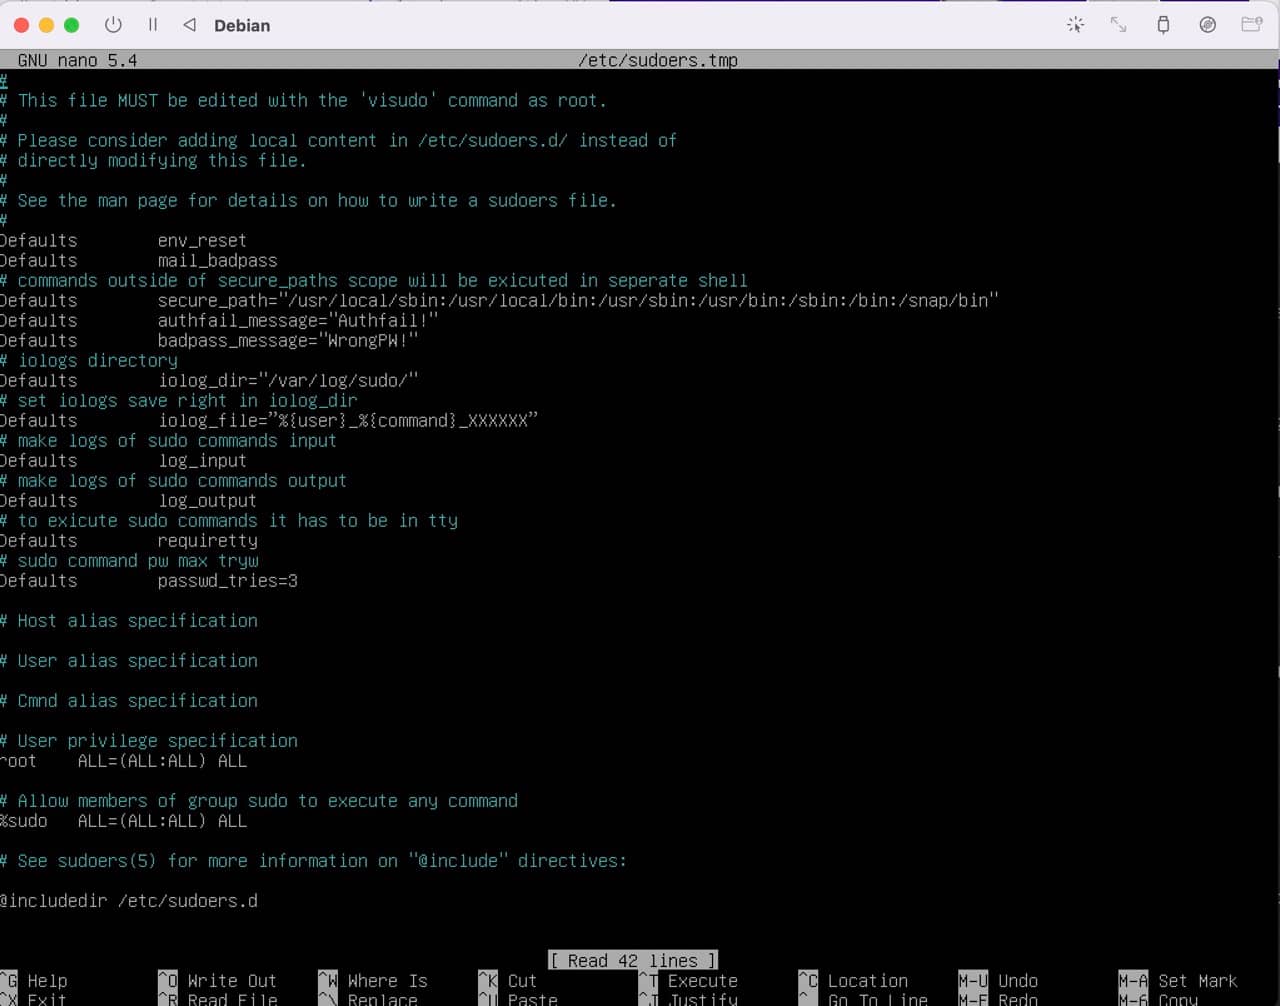The width and height of the screenshot is (1280, 1006).
Task: Click the Debian window title
Action: [242, 25]
